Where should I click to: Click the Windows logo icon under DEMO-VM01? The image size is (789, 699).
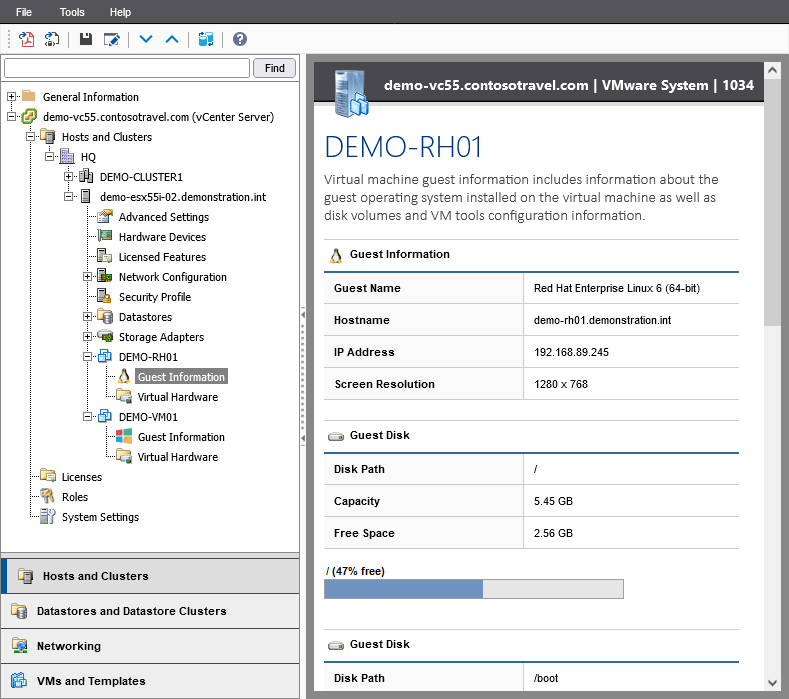124,436
